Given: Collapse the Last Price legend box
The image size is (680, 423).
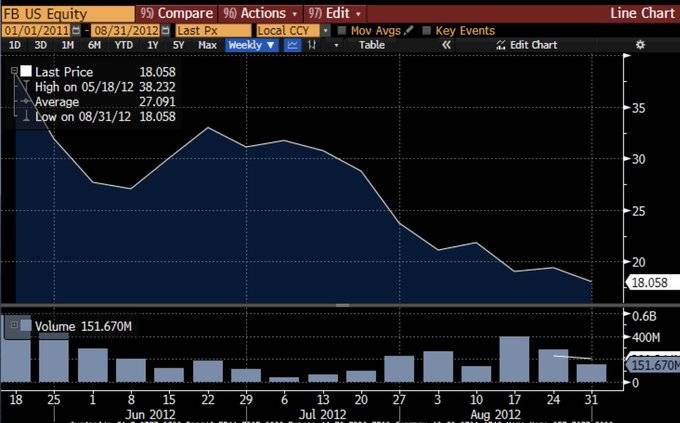Looking at the screenshot, I should click(14, 71).
